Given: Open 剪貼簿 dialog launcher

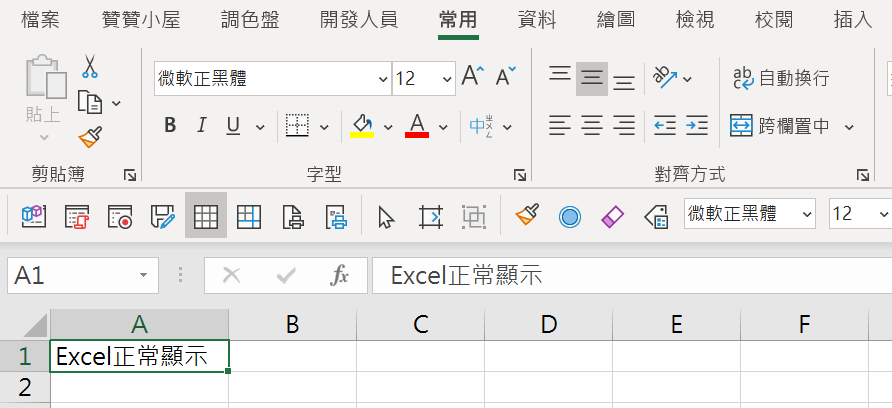Looking at the screenshot, I should pyautogui.click(x=130, y=175).
